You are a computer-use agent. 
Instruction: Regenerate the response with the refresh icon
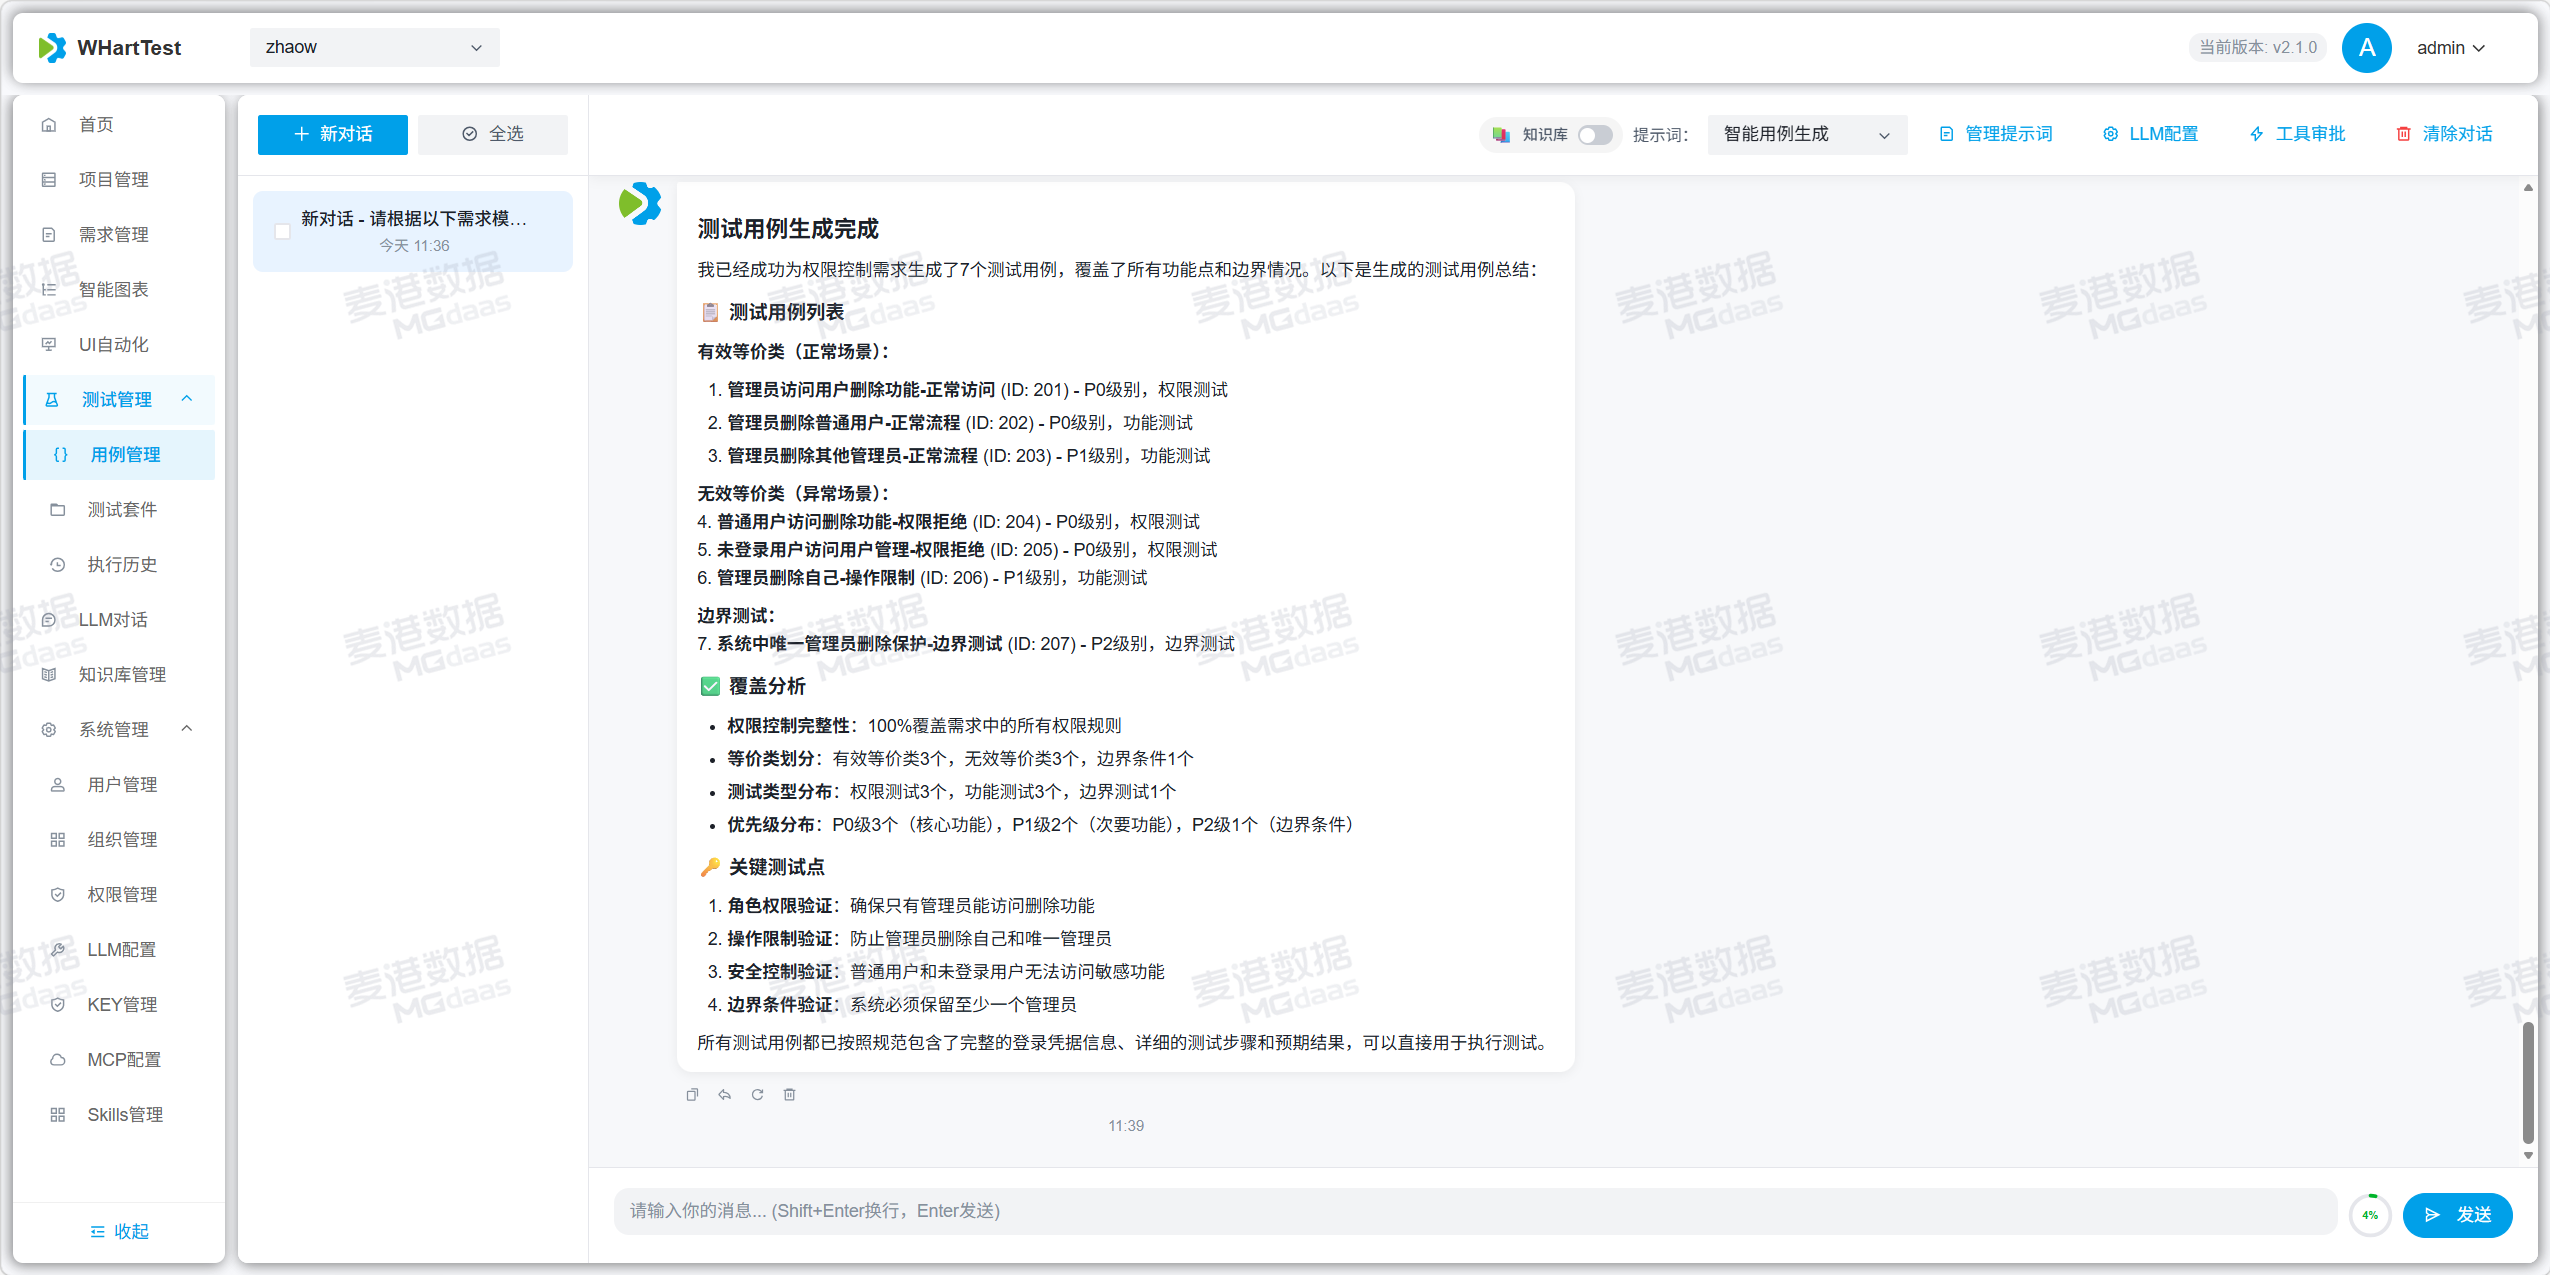758,1094
